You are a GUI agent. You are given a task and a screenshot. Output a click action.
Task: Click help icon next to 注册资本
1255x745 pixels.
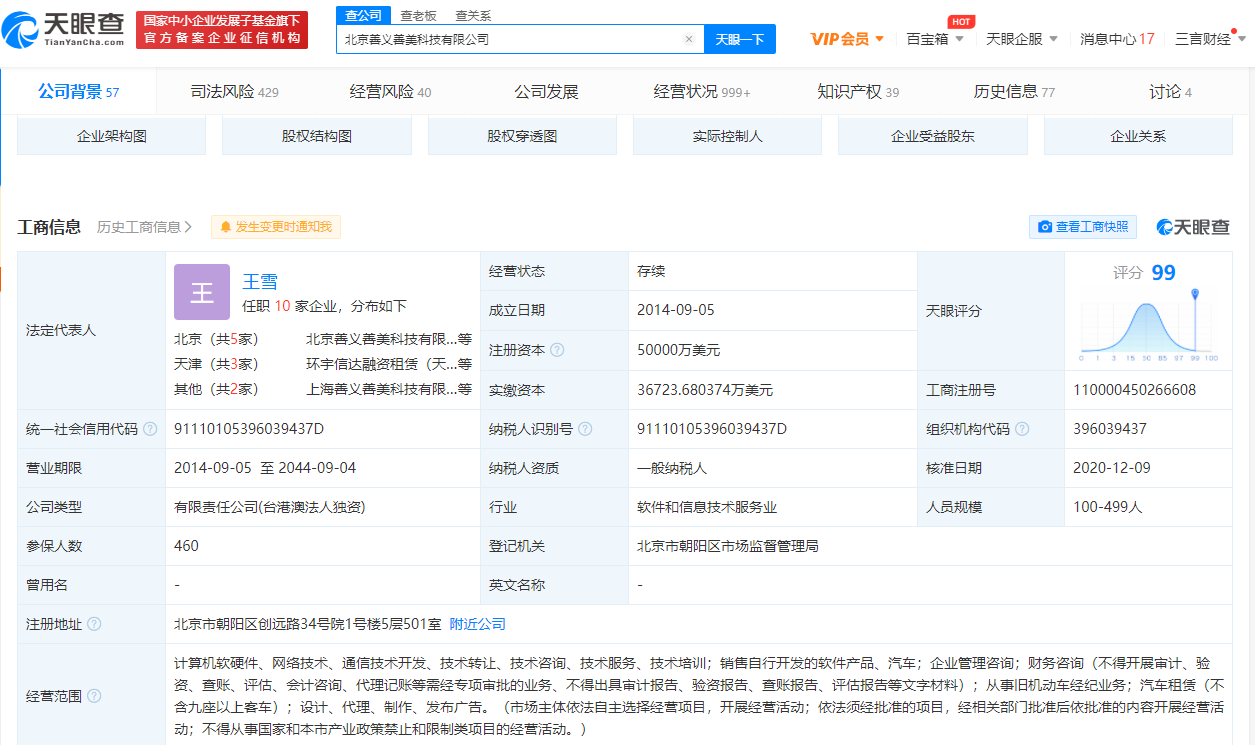(557, 350)
